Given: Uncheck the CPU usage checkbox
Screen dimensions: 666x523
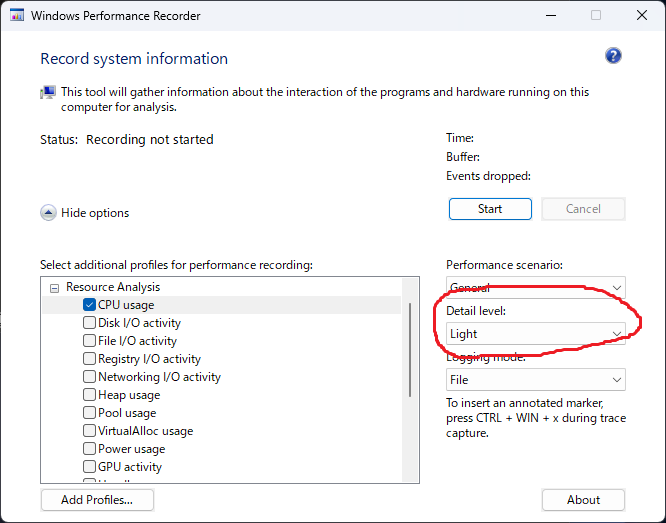Looking at the screenshot, I should tap(89, 305).
